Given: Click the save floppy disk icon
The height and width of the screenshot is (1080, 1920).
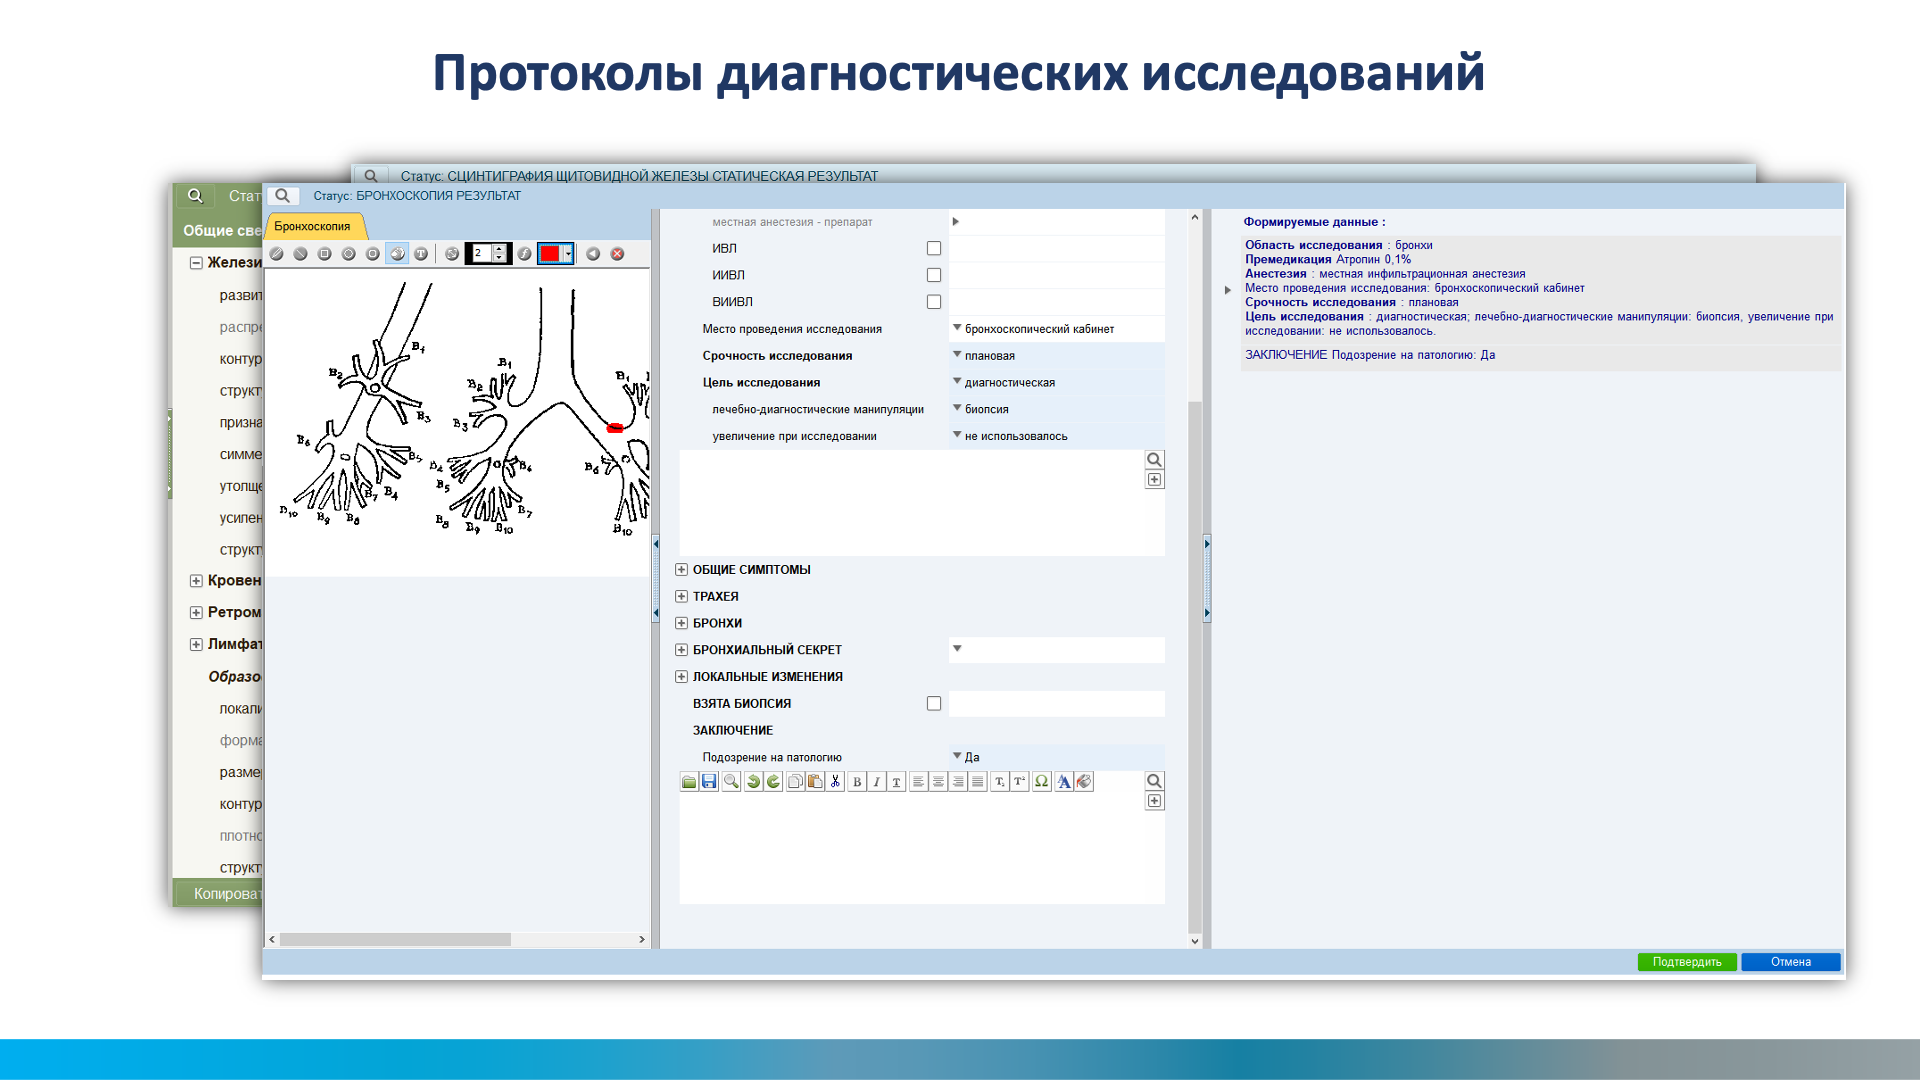Looking at the screenshot, I should [x=709, y=782].
